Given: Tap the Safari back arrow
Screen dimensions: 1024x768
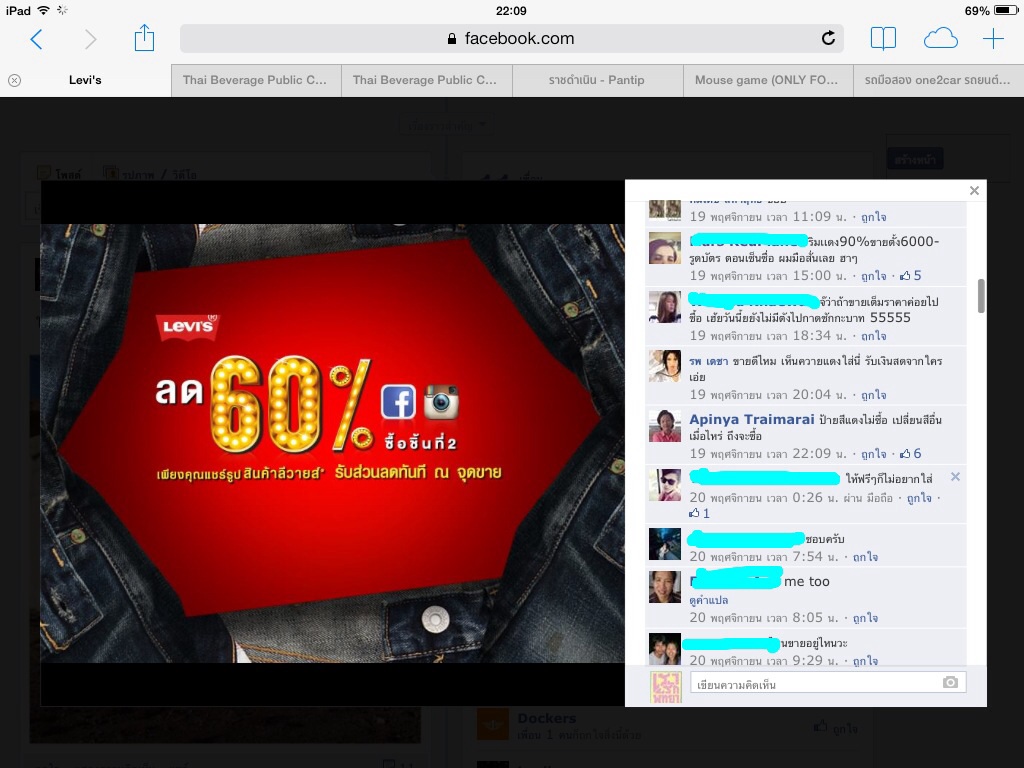Looking at the screenshot, I should [37, 39].
